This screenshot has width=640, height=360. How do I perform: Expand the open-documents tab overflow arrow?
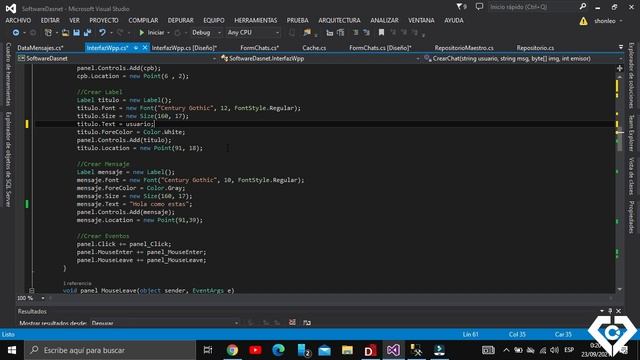[621, 47]
